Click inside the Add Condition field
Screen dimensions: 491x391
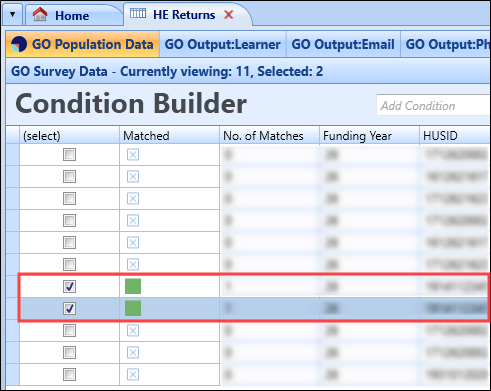coord(433,105)
